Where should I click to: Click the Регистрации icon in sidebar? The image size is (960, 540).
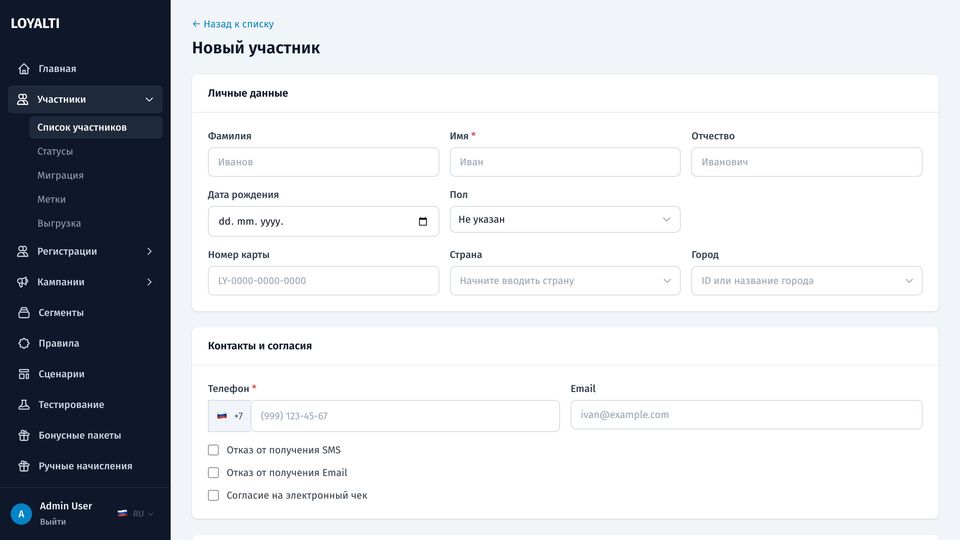click(23, 252)
